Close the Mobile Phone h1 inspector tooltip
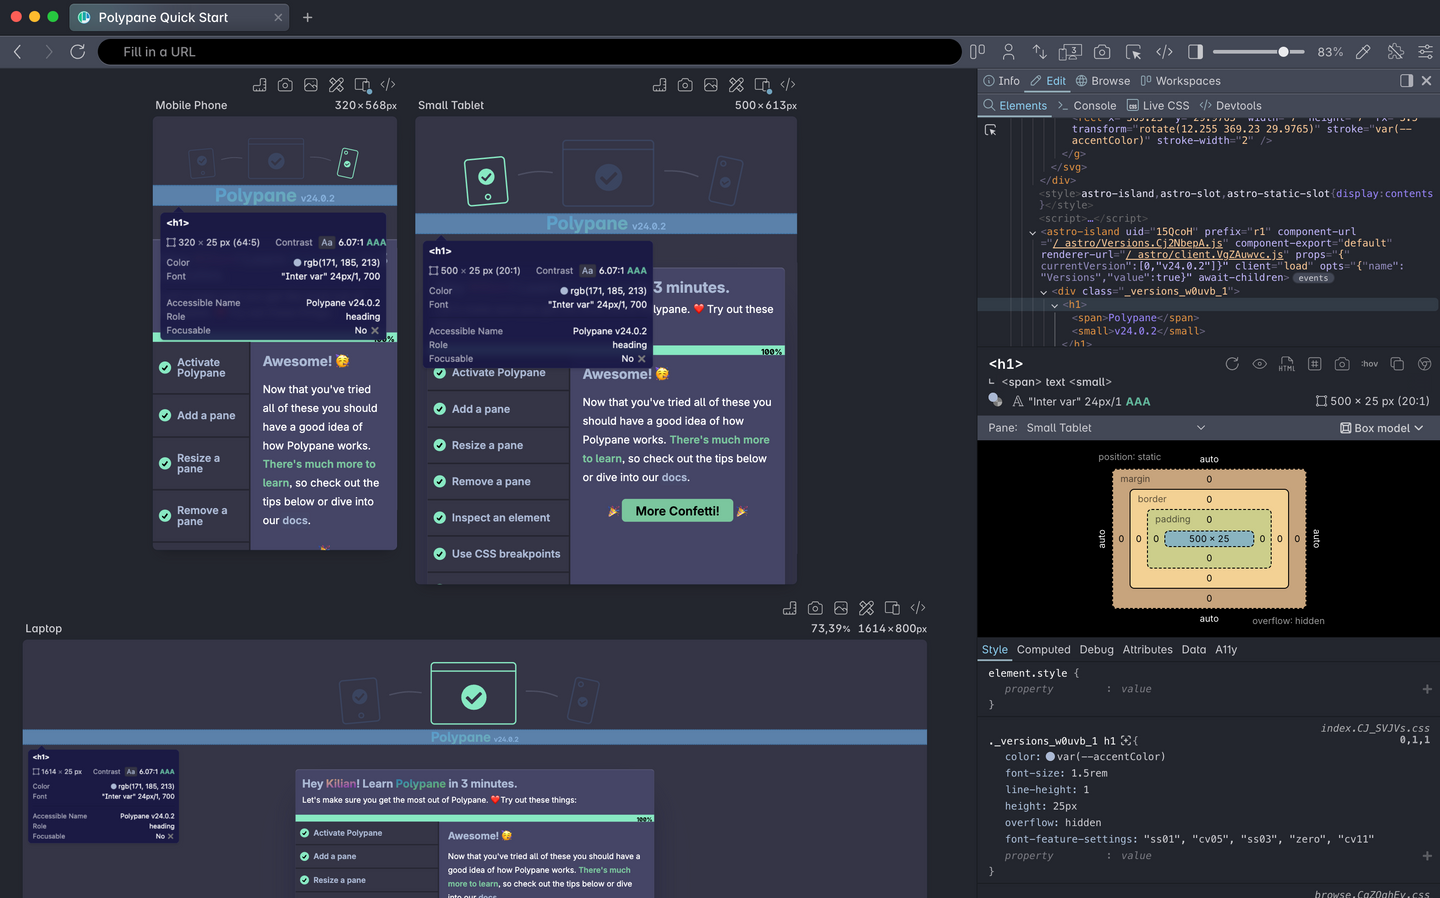Image resolution: width=1440 pixels, height=898 pixels. tap(375, 331)
